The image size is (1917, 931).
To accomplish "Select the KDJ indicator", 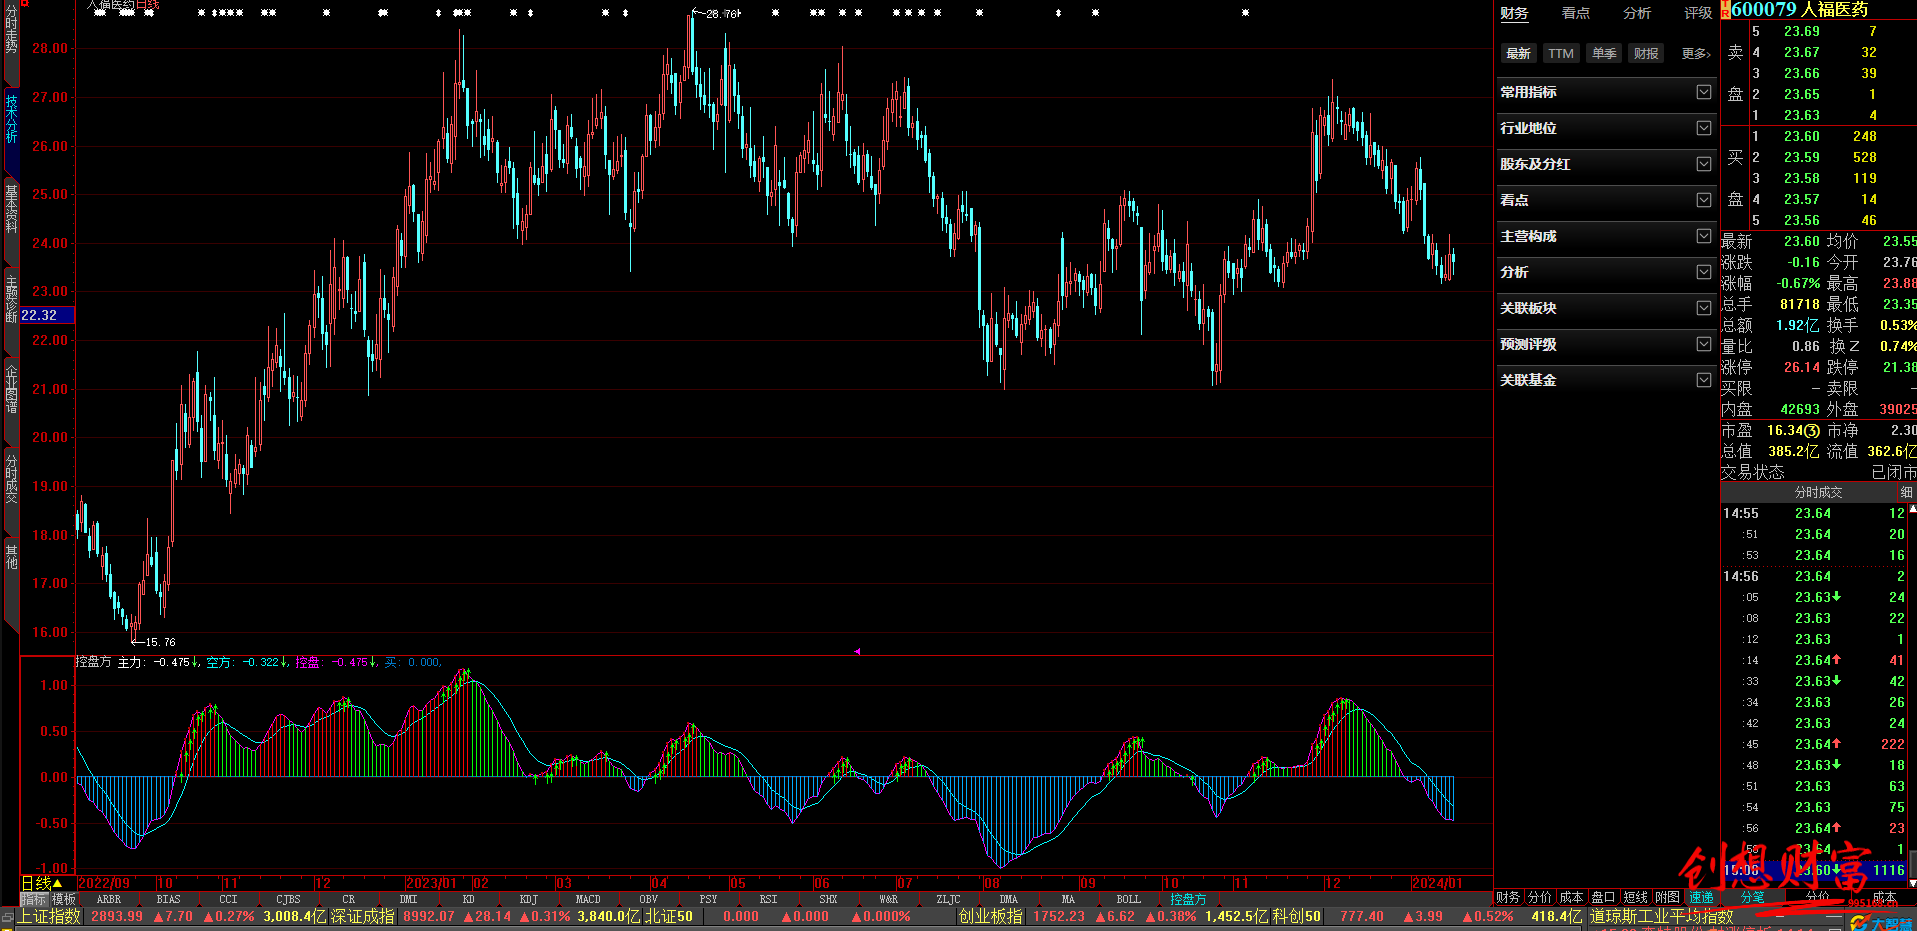I will pos(528,899).
